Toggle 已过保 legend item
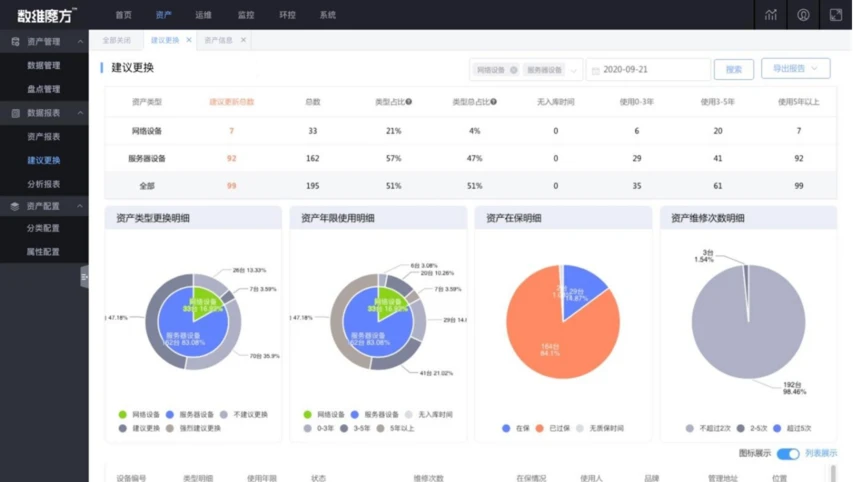Viewport: 853px width, 482px height. pyautogui.click(x=553, y=428)
